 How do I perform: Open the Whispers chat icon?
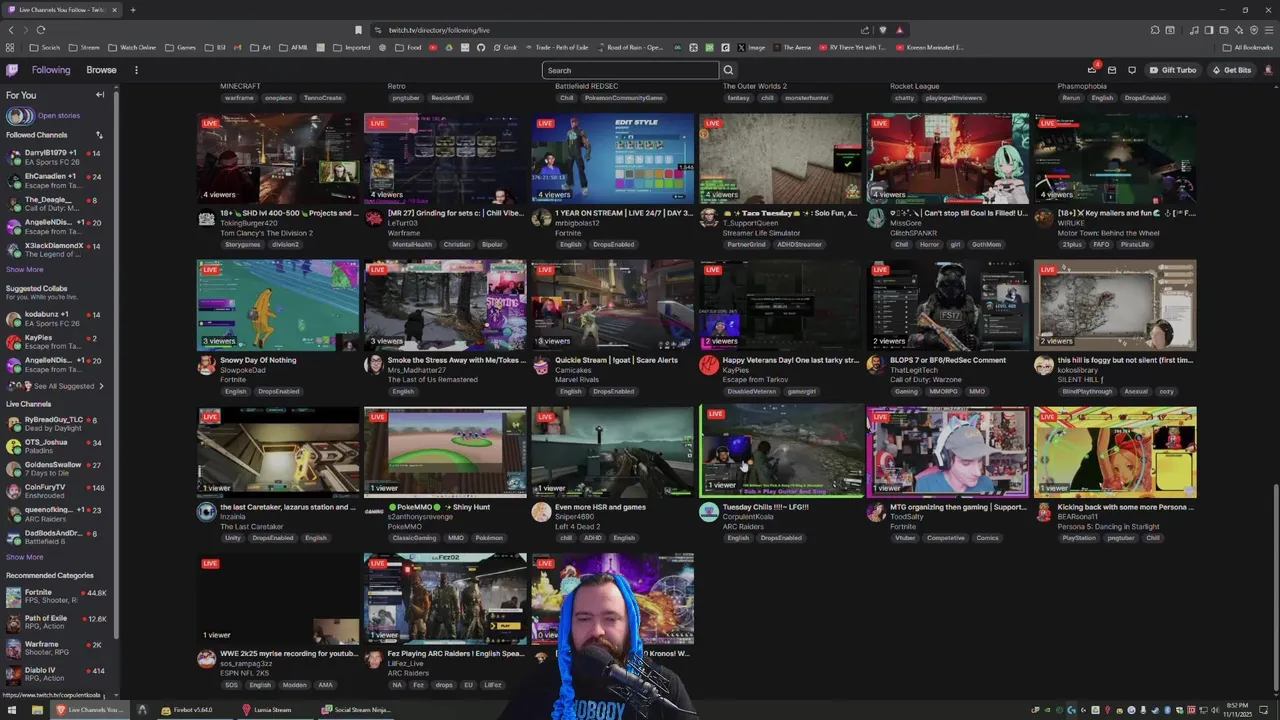[1132, 70]
